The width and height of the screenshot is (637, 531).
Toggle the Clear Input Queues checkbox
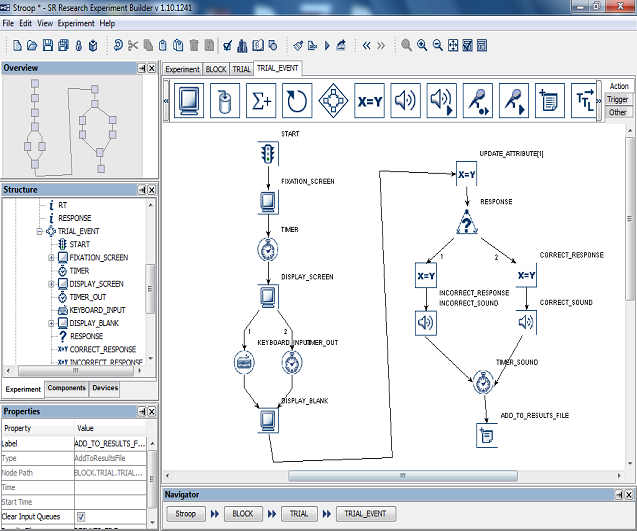tap(81, 517)
